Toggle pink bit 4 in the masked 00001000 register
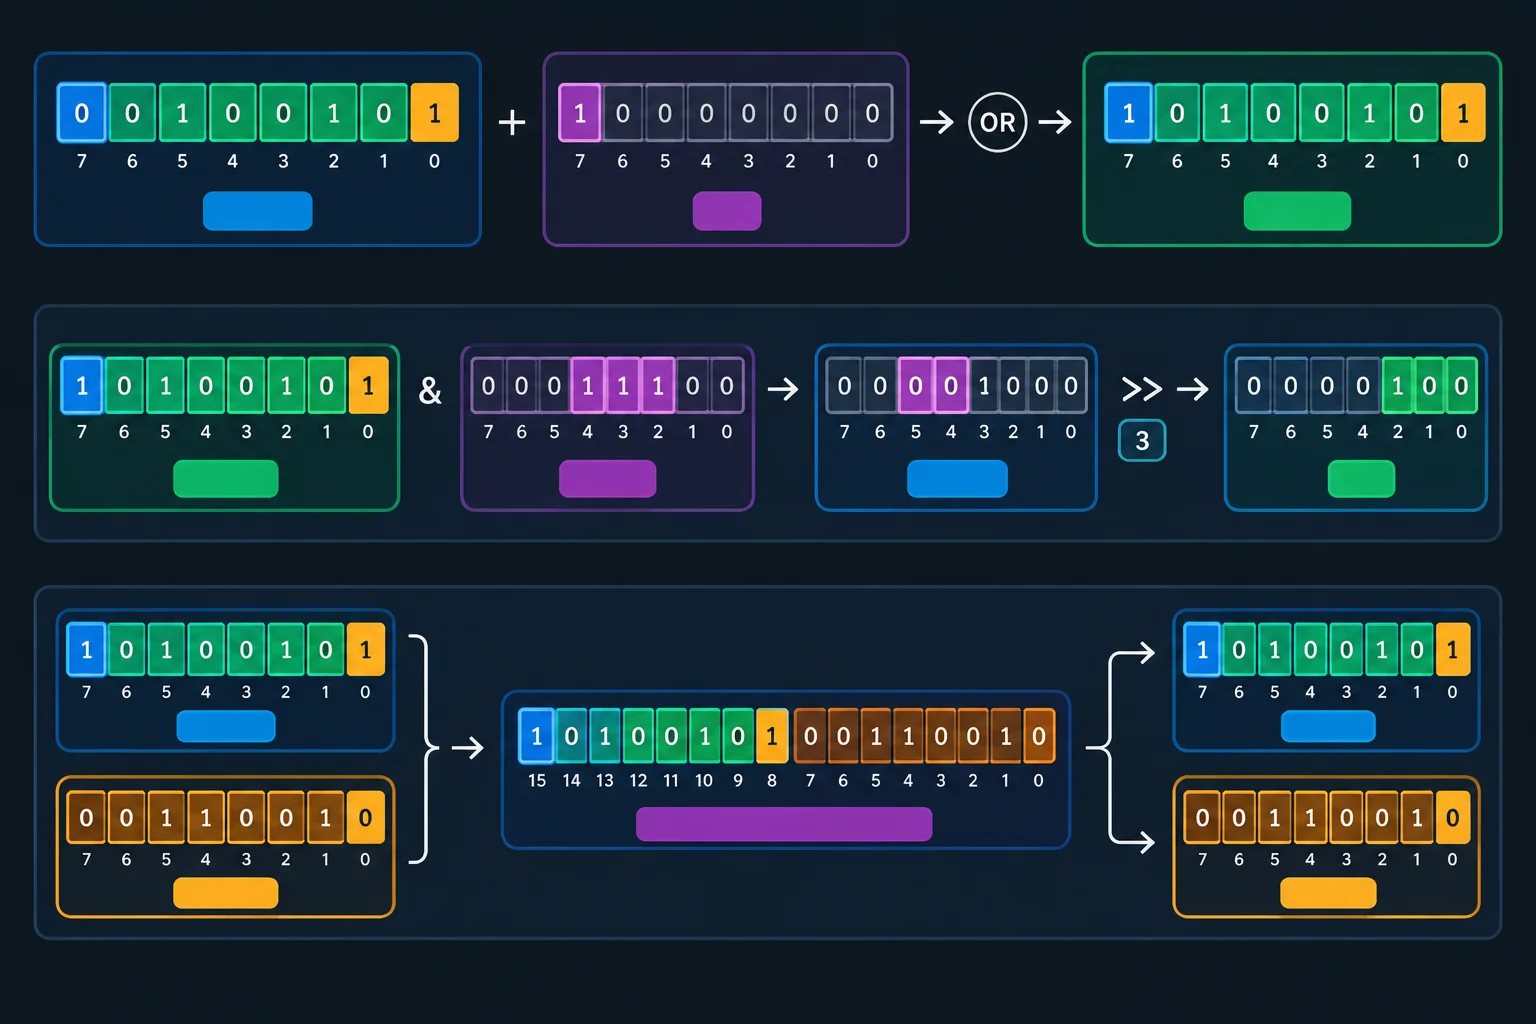 point(950,385)
